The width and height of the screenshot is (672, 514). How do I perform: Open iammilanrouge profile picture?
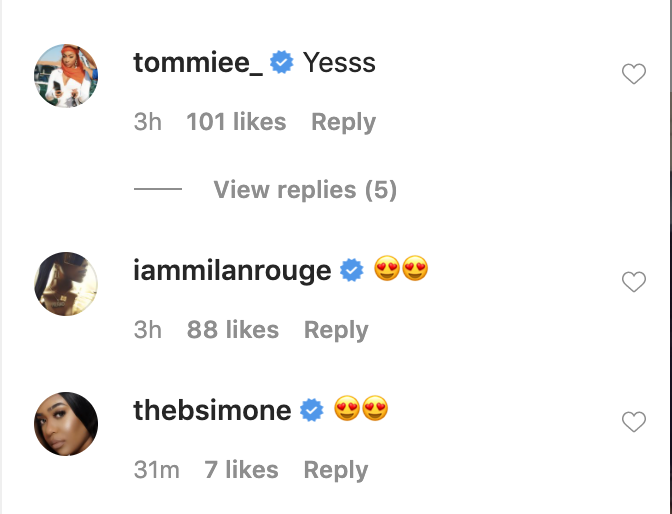click(66, 284)
